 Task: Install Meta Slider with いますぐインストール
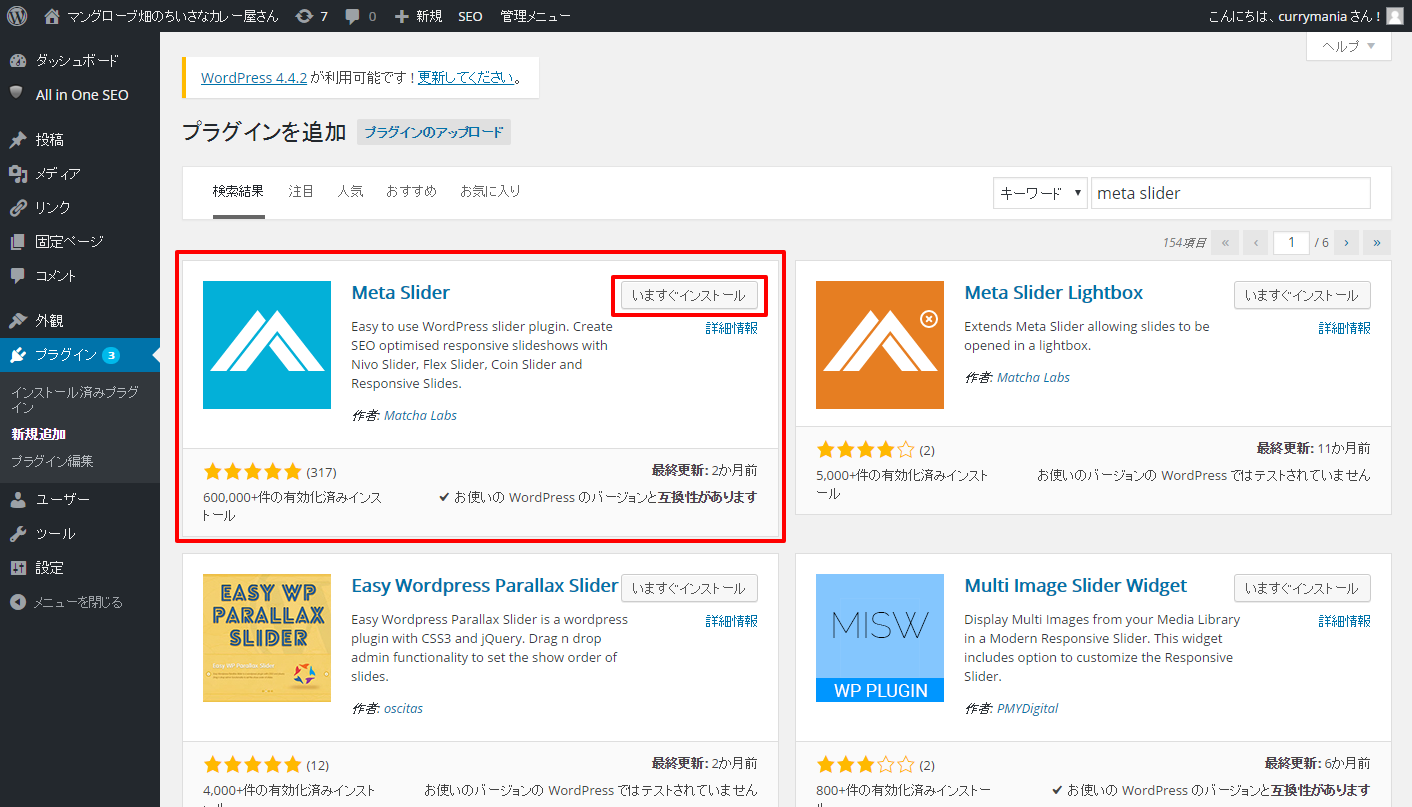[689, 295]
